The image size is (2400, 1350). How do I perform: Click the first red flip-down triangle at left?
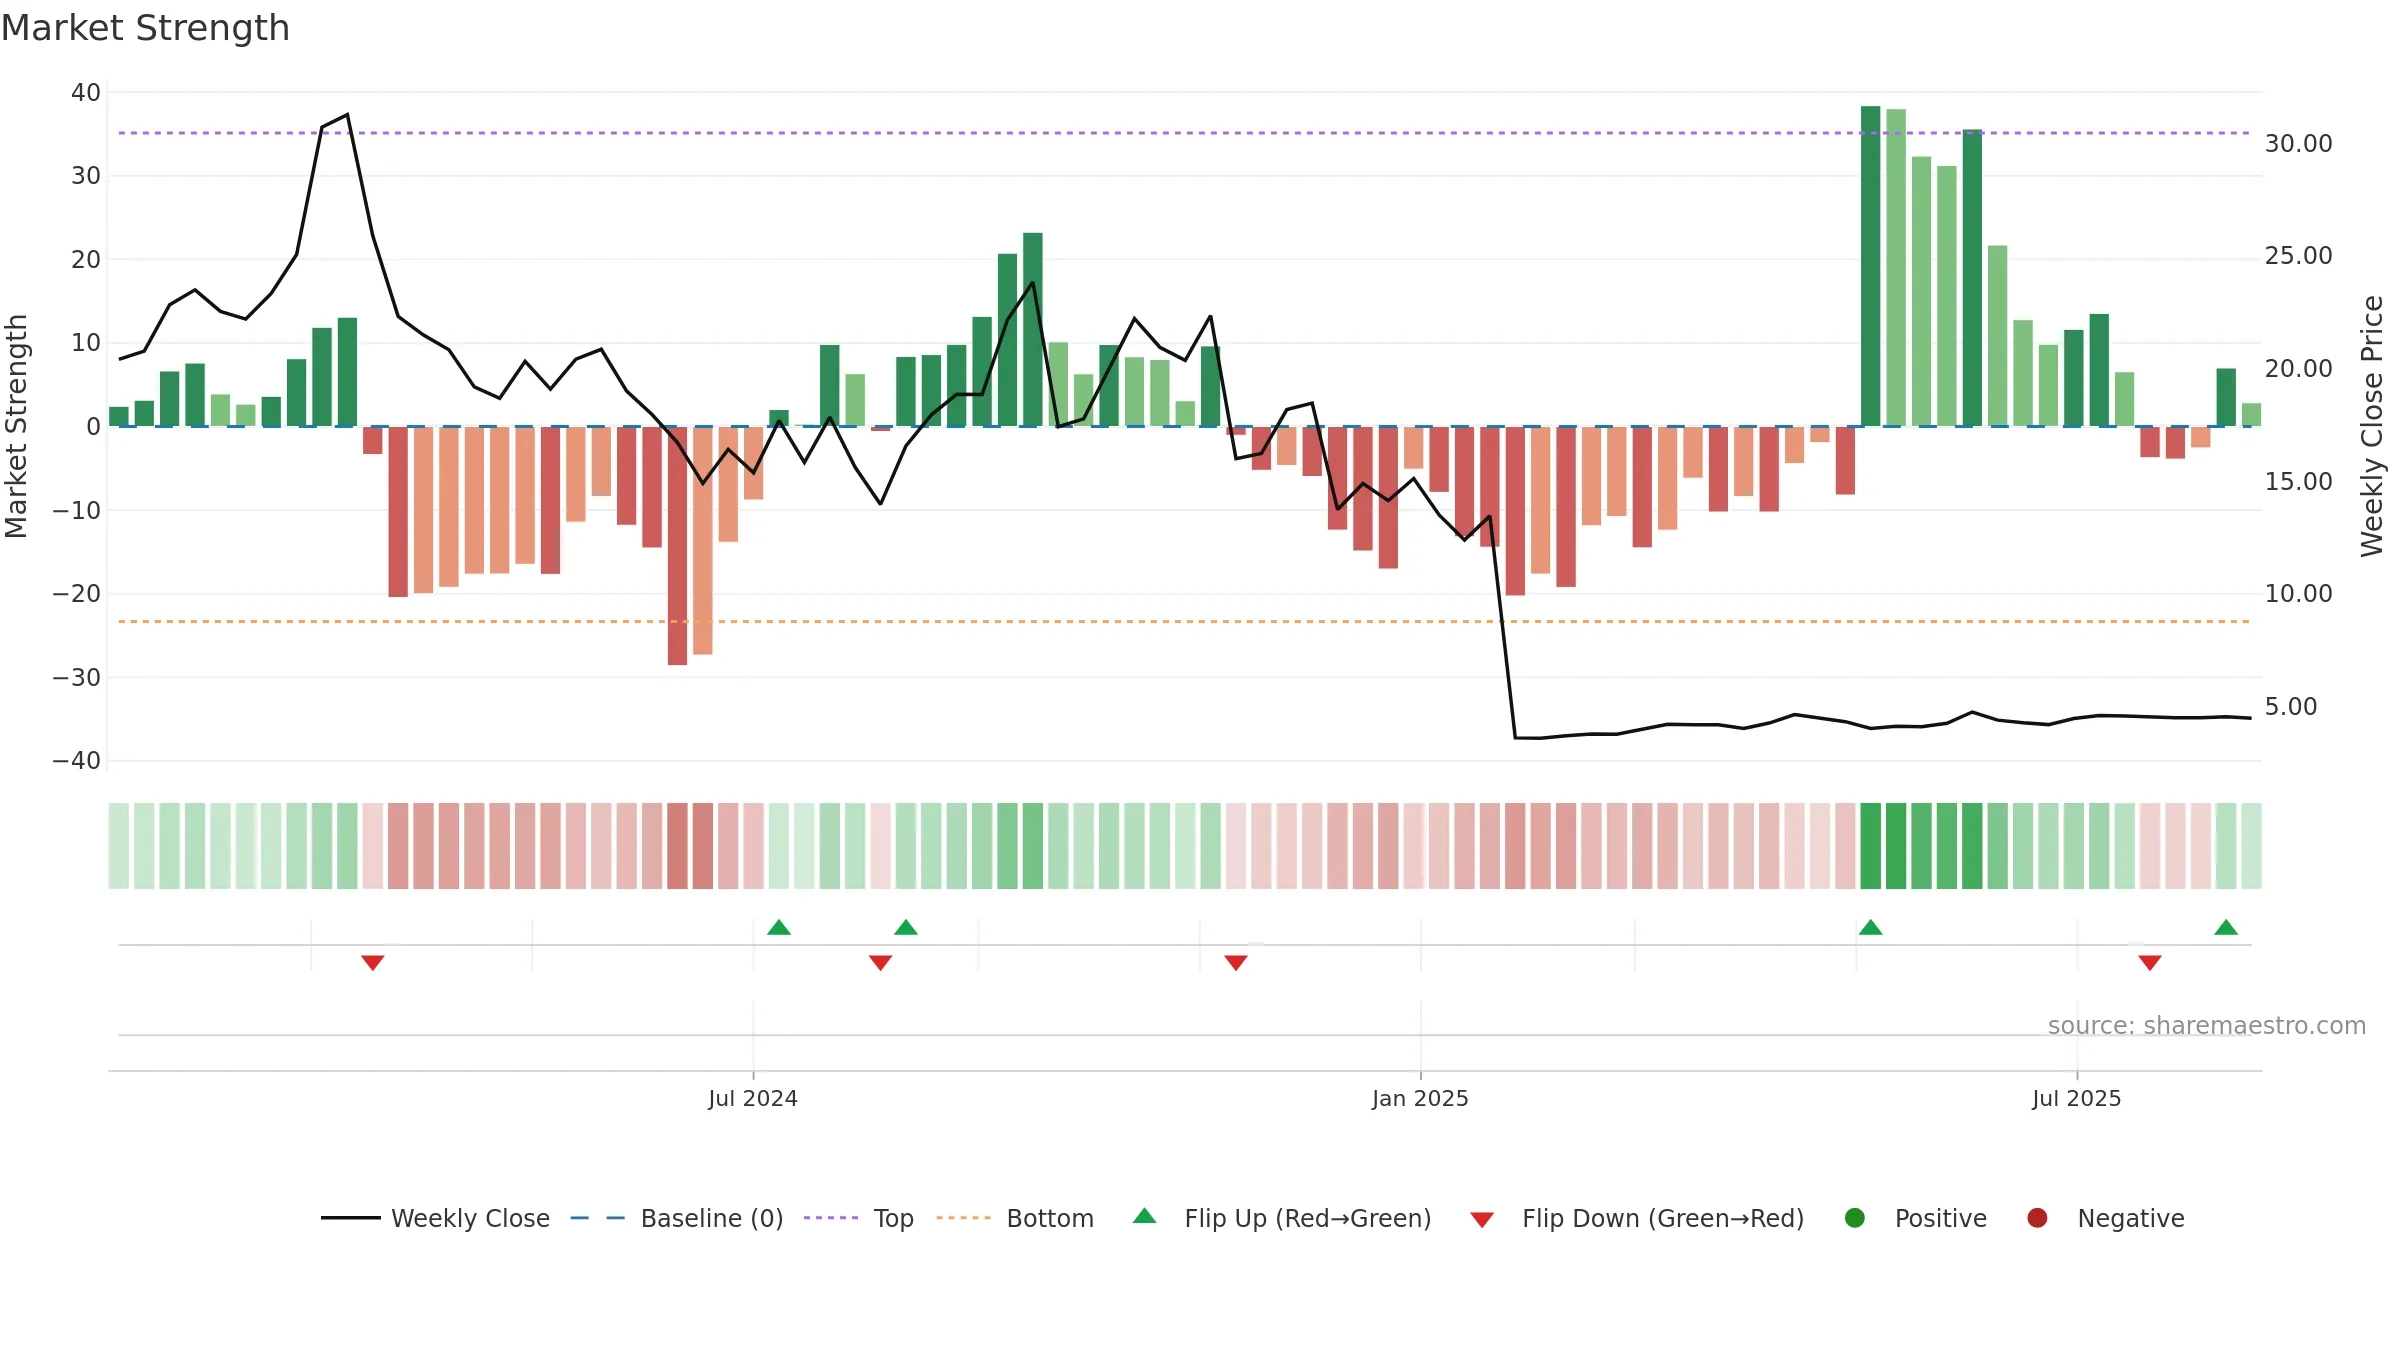tap(373, 963)
